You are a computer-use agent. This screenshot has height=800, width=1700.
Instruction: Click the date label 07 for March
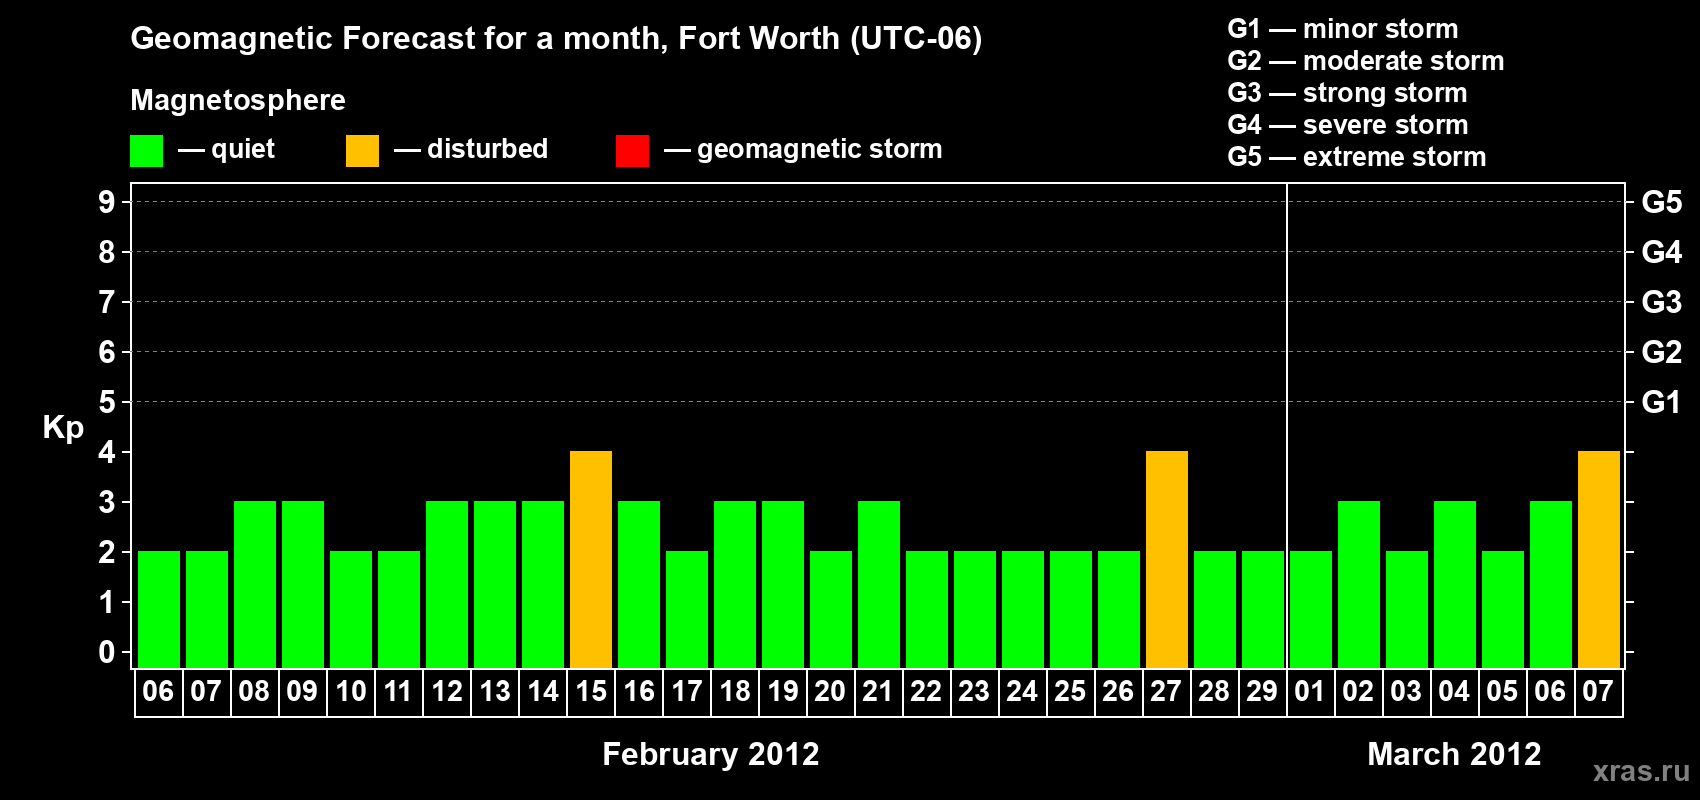pos(1598,692)
